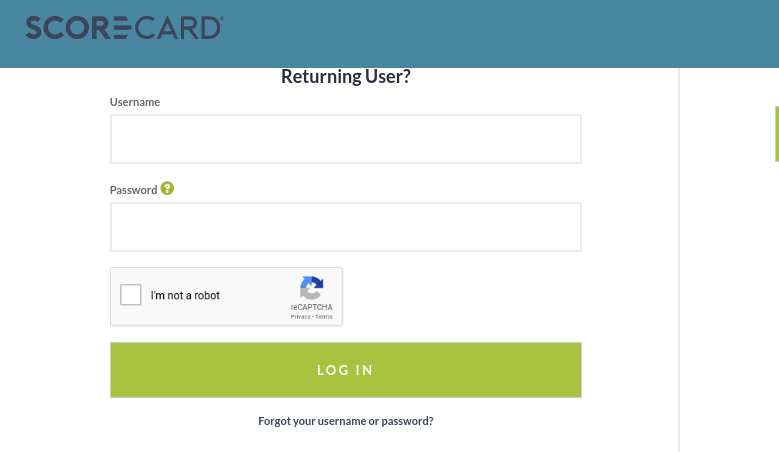Click the Username field label
779x452 pixels.
coord(135,102)
